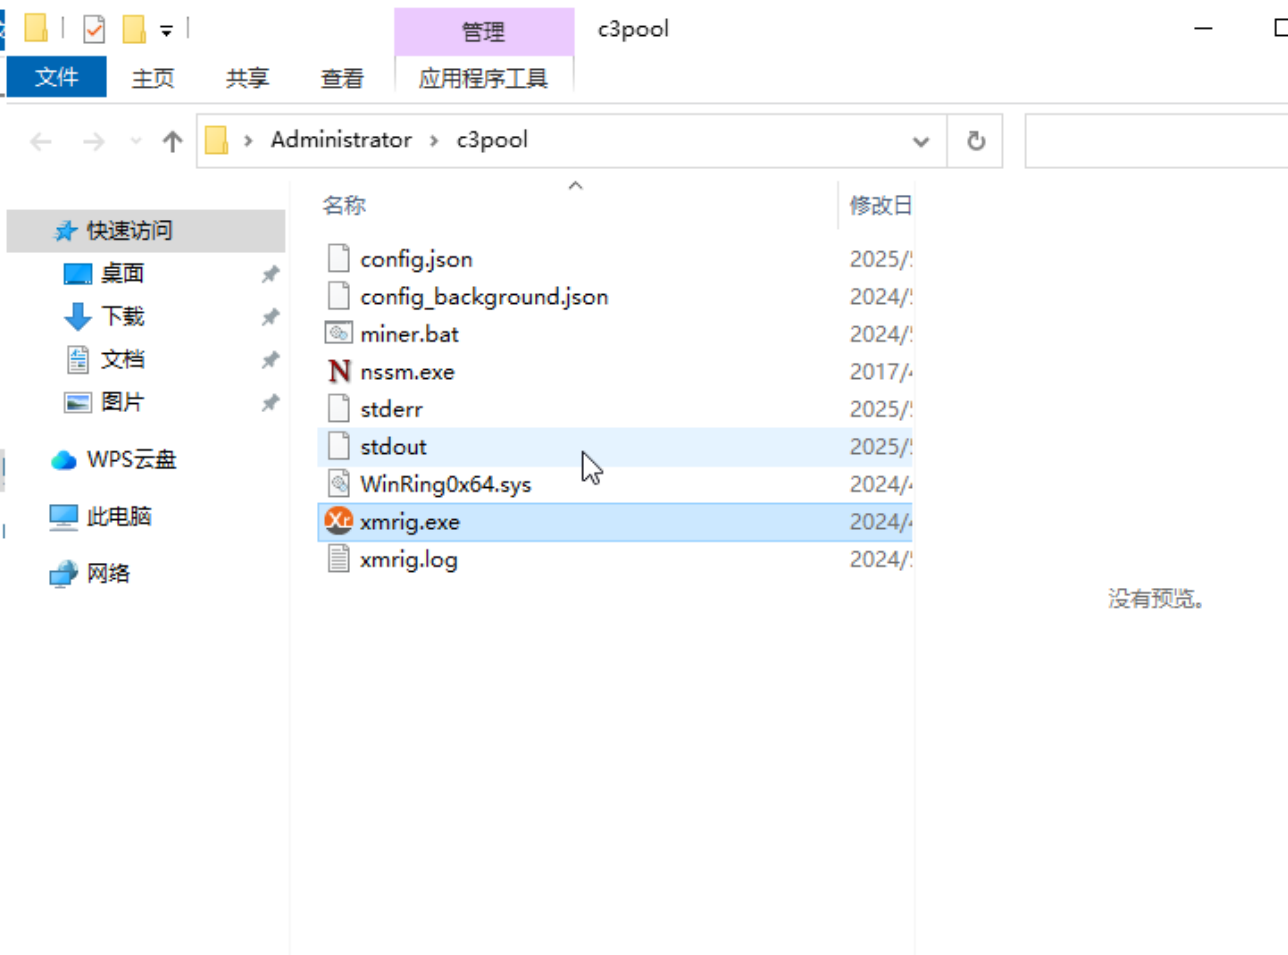Navigate up one level using the up arrow

coord(172,141)
